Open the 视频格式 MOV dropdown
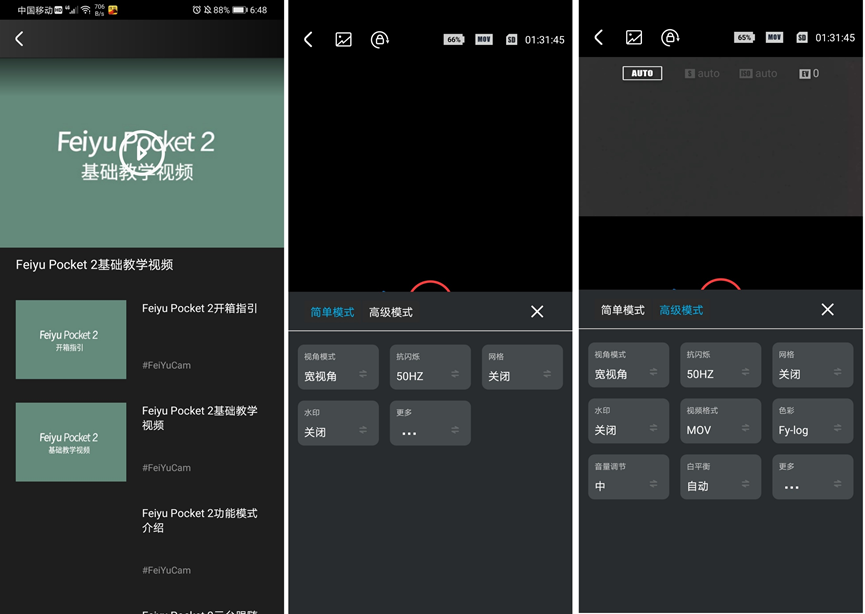 720,421
